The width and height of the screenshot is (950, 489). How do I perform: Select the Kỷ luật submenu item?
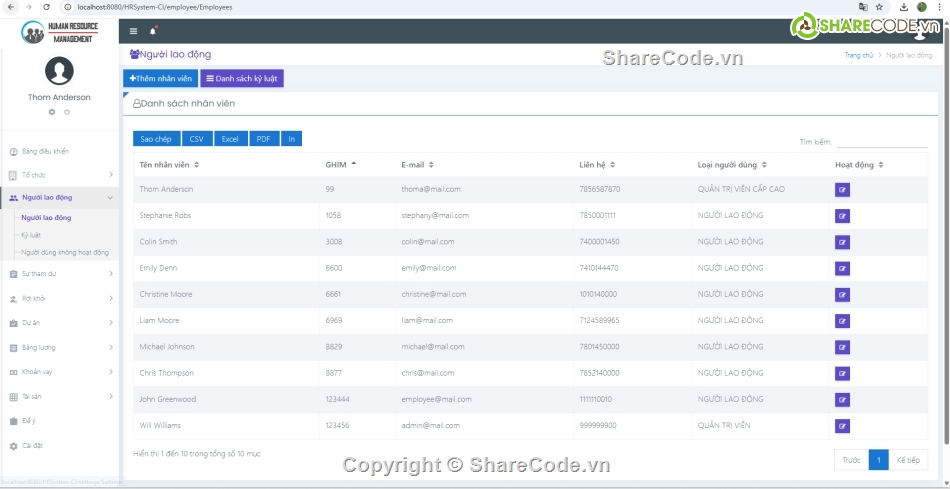pyautogui.click(x=31, y=235)
